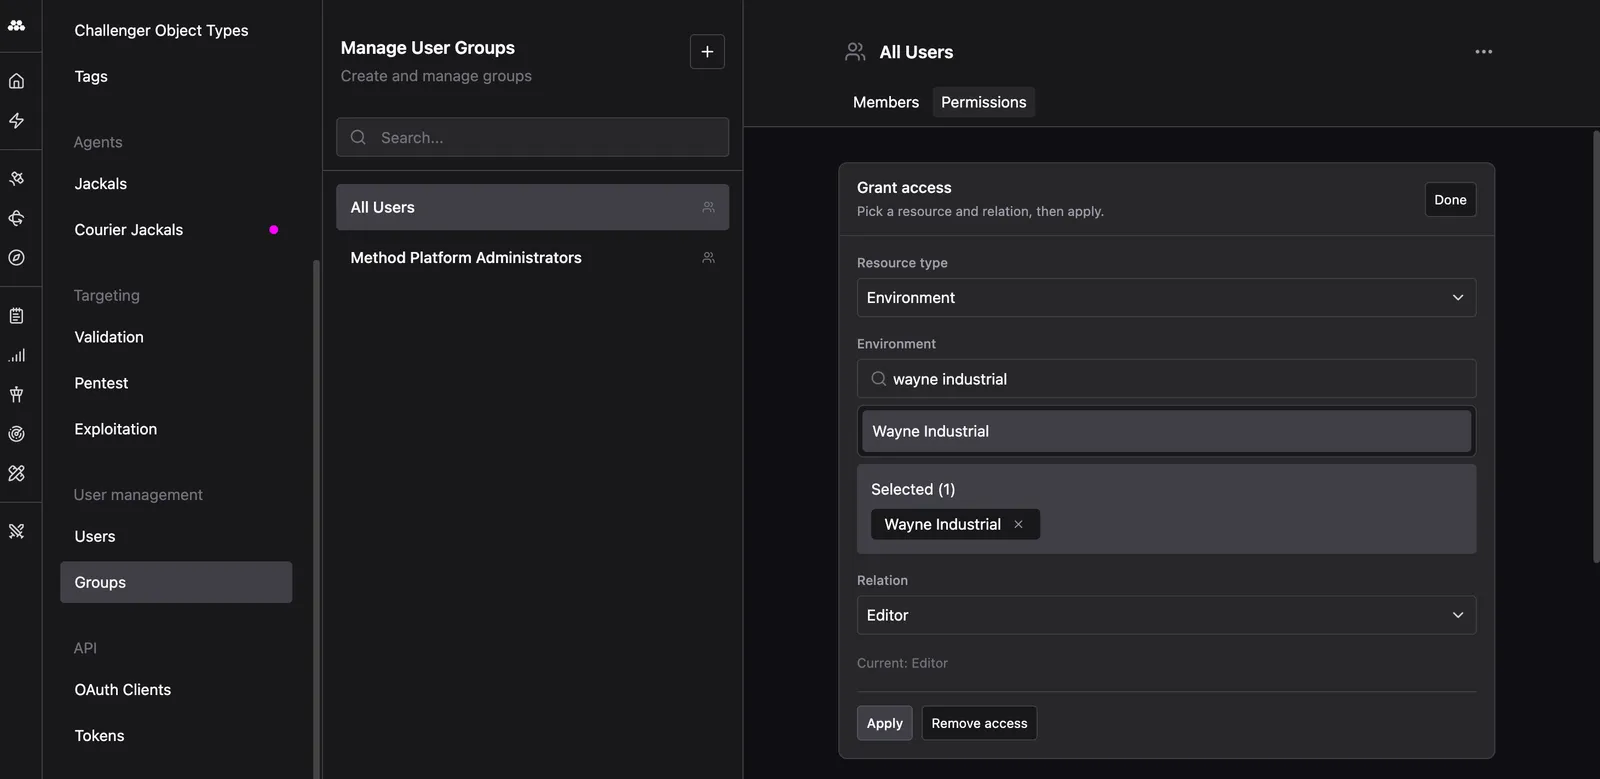Viewport: 1600px width, 779px height.
Task: Click the magnifier icon in Environment search
Action: (879, 379)
